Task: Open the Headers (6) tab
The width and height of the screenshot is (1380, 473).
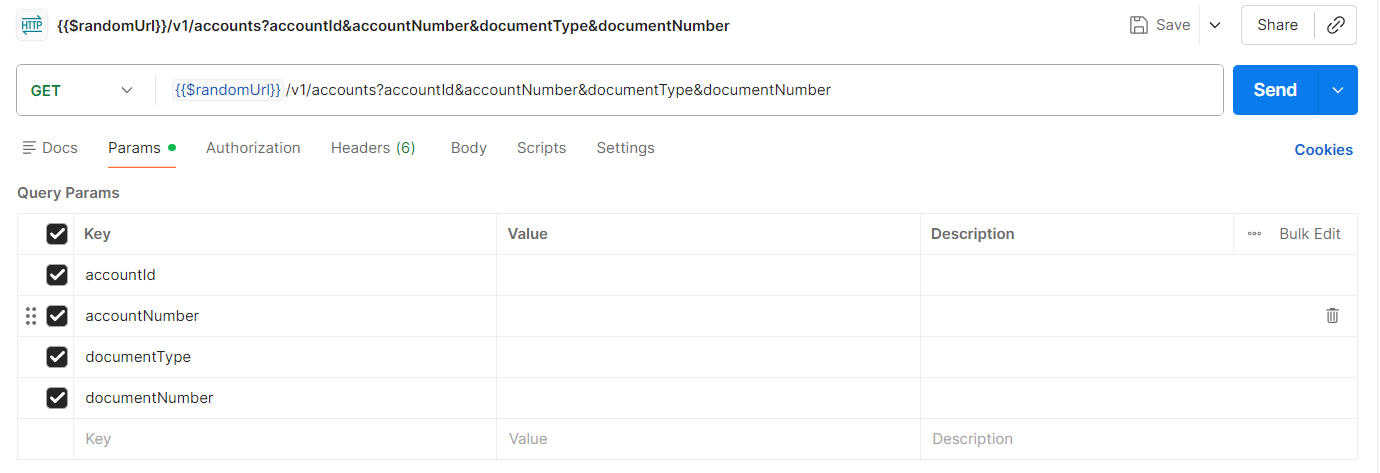Action: pyautogui.click(x=373, y=148)
